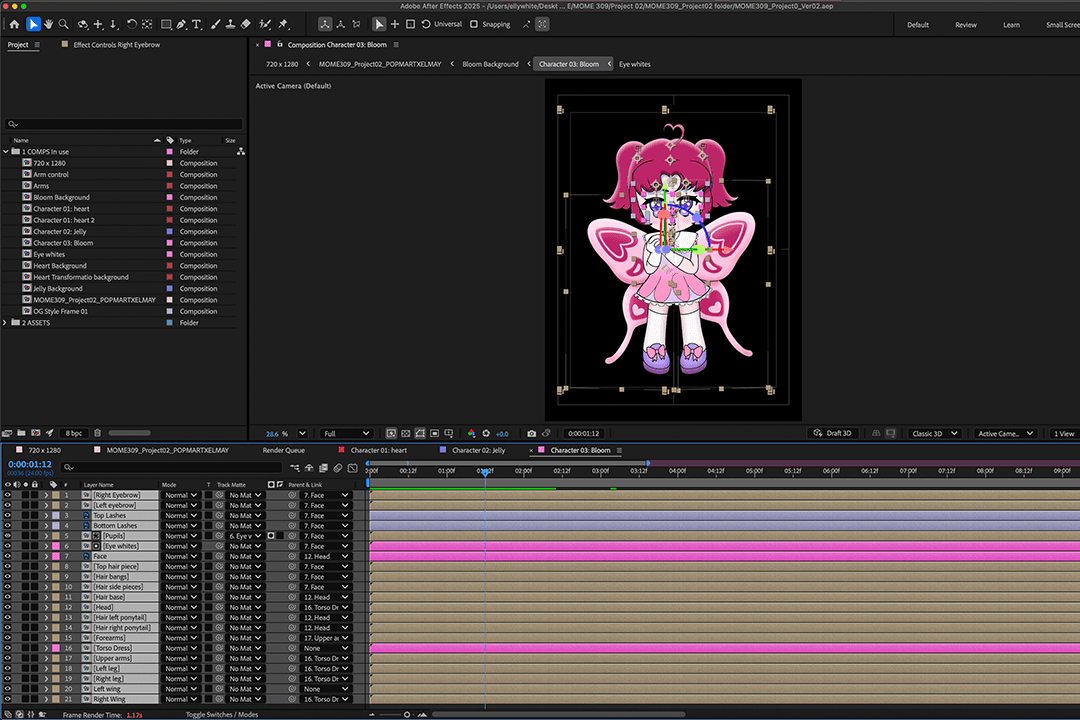Select the Puppet Pin tool
This screenshot has height=720, width=1080.
283,24
